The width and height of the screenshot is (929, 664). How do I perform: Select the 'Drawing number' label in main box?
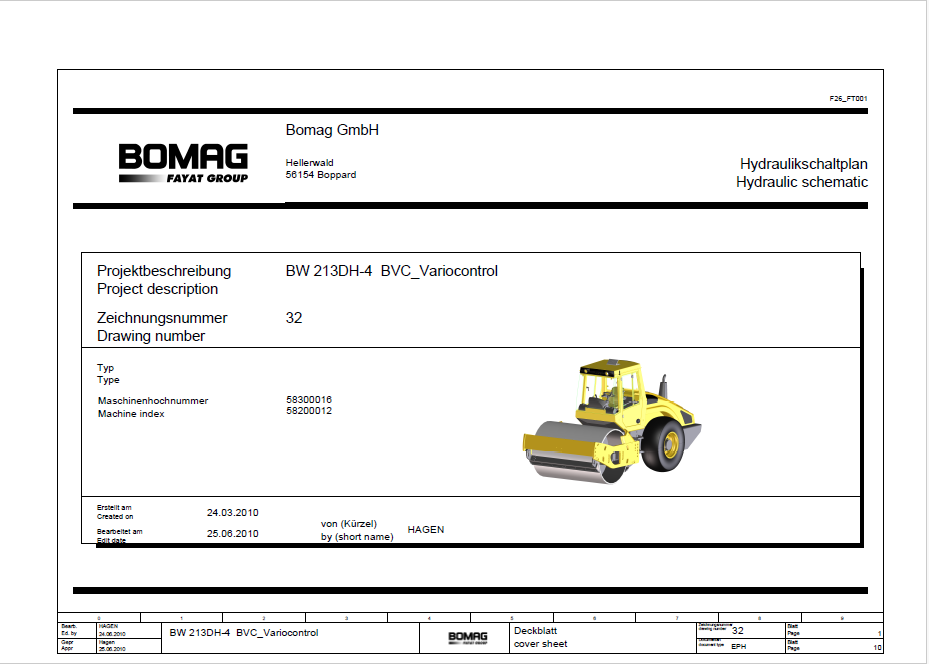pos(151,336)
